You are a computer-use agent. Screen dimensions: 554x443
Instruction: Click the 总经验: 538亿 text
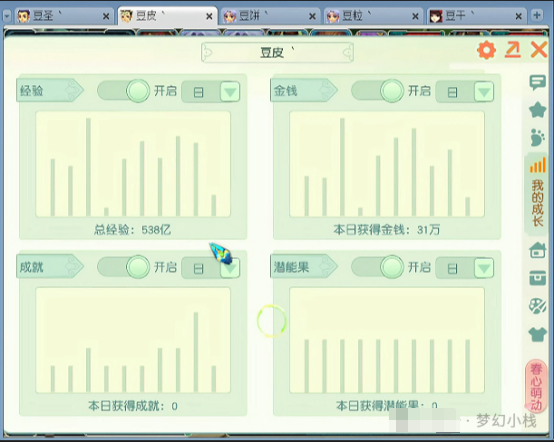(x=132, y=230)
